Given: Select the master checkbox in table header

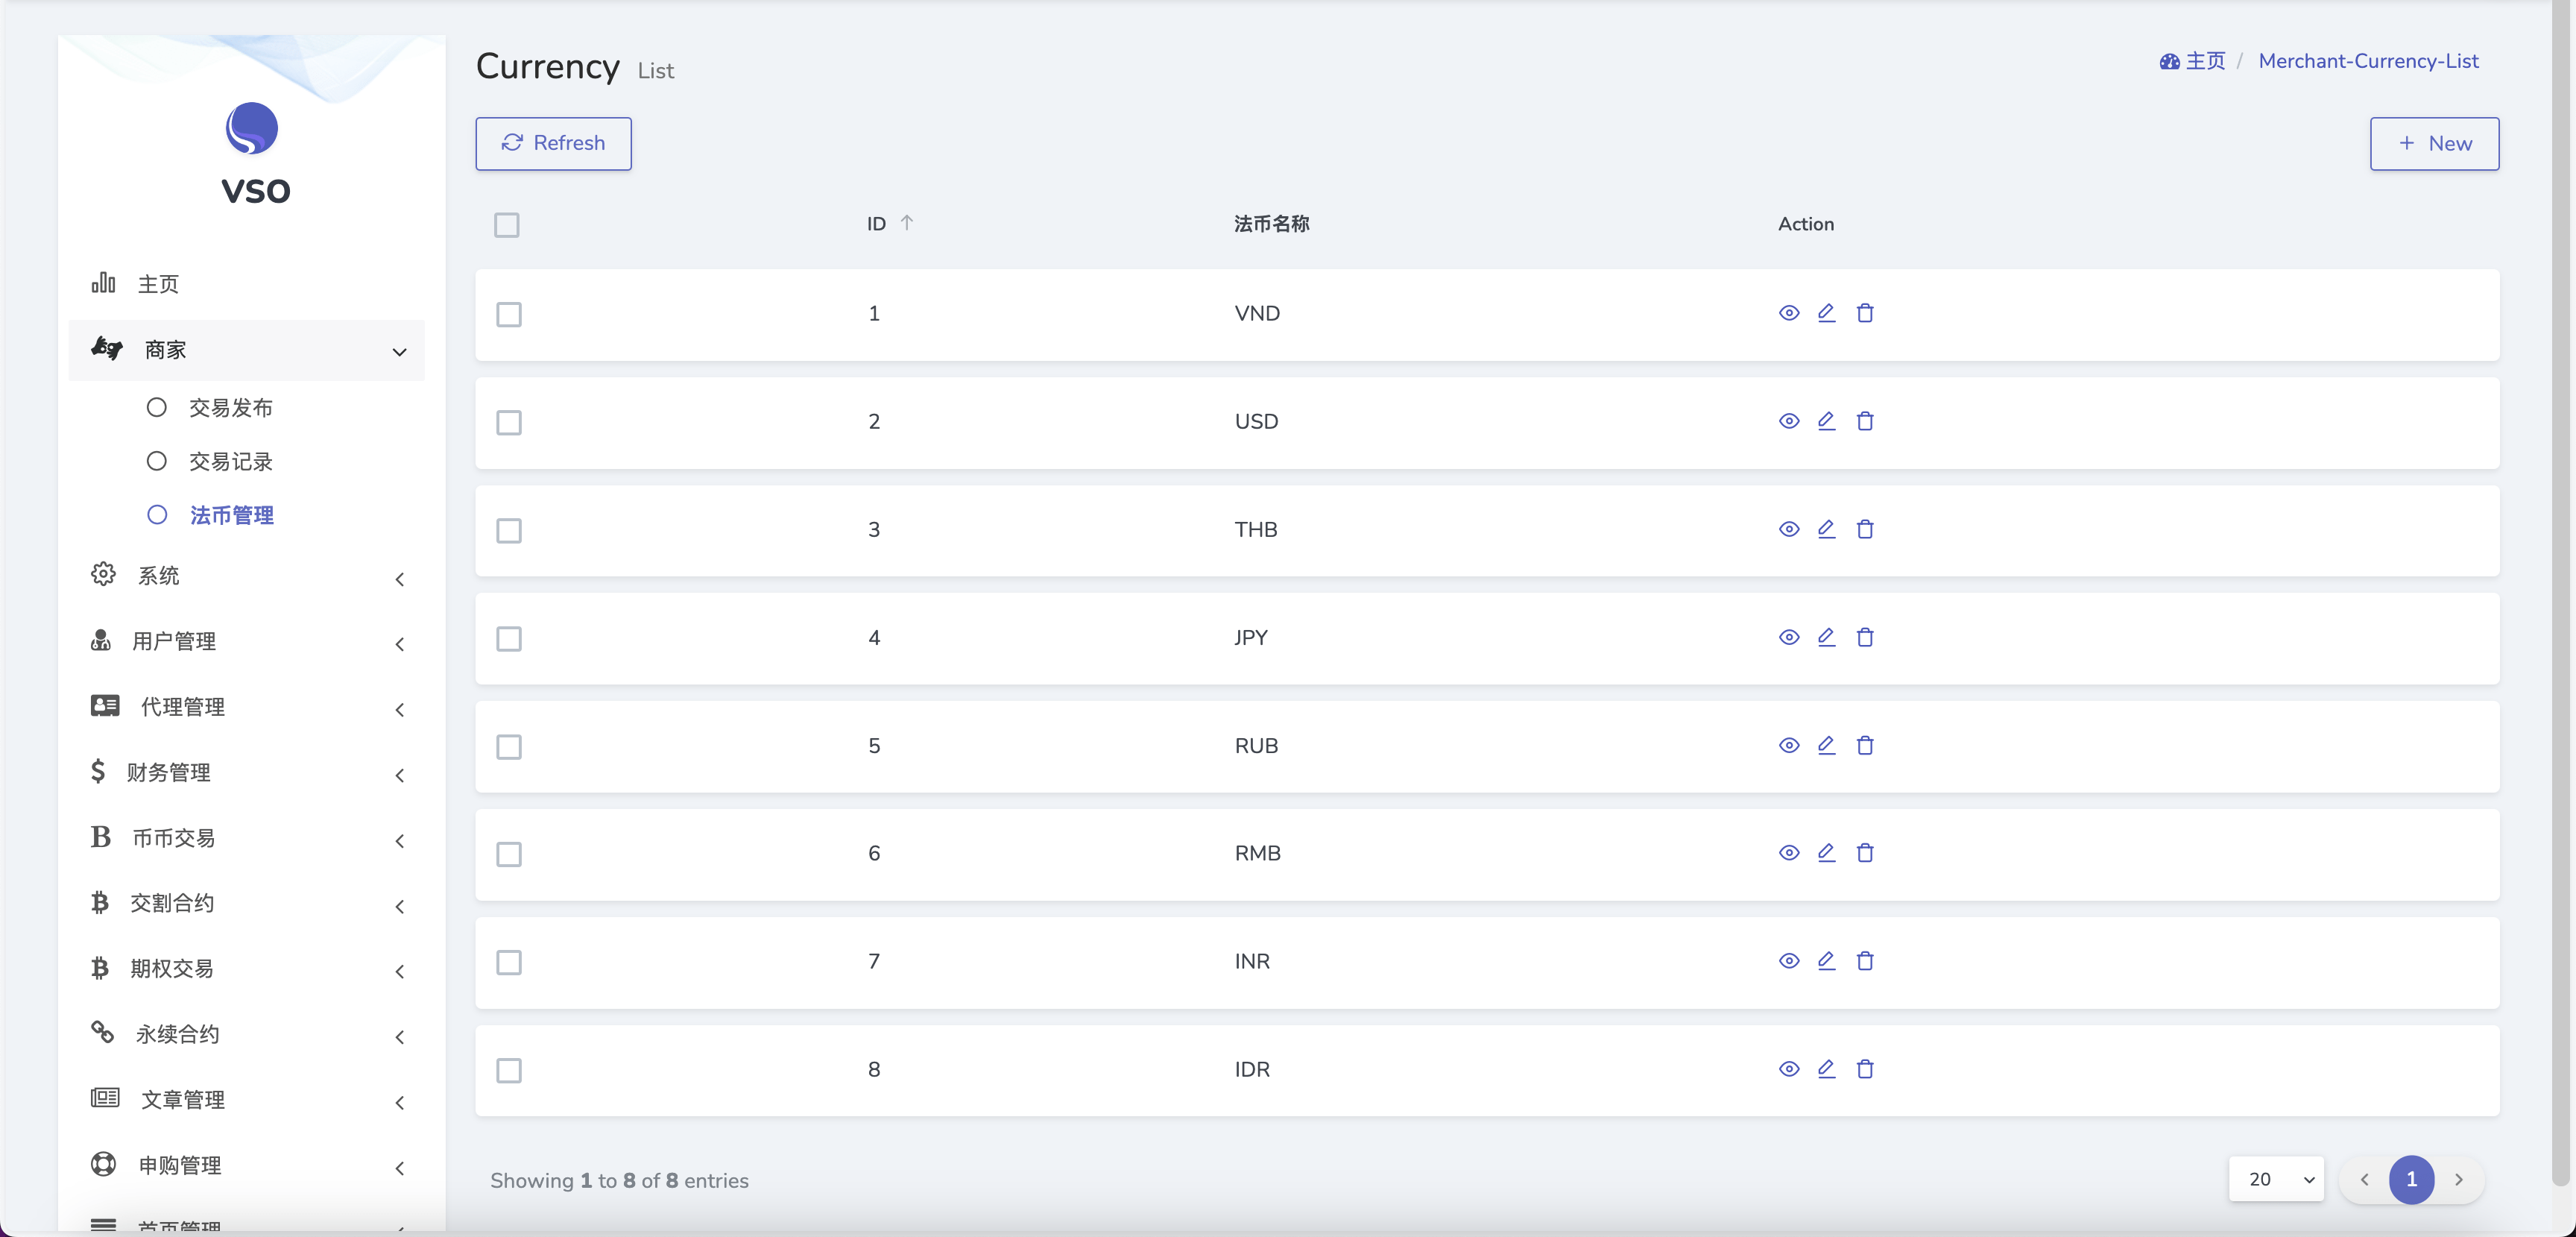Looking at the screenshot, I should coord(508,225).
